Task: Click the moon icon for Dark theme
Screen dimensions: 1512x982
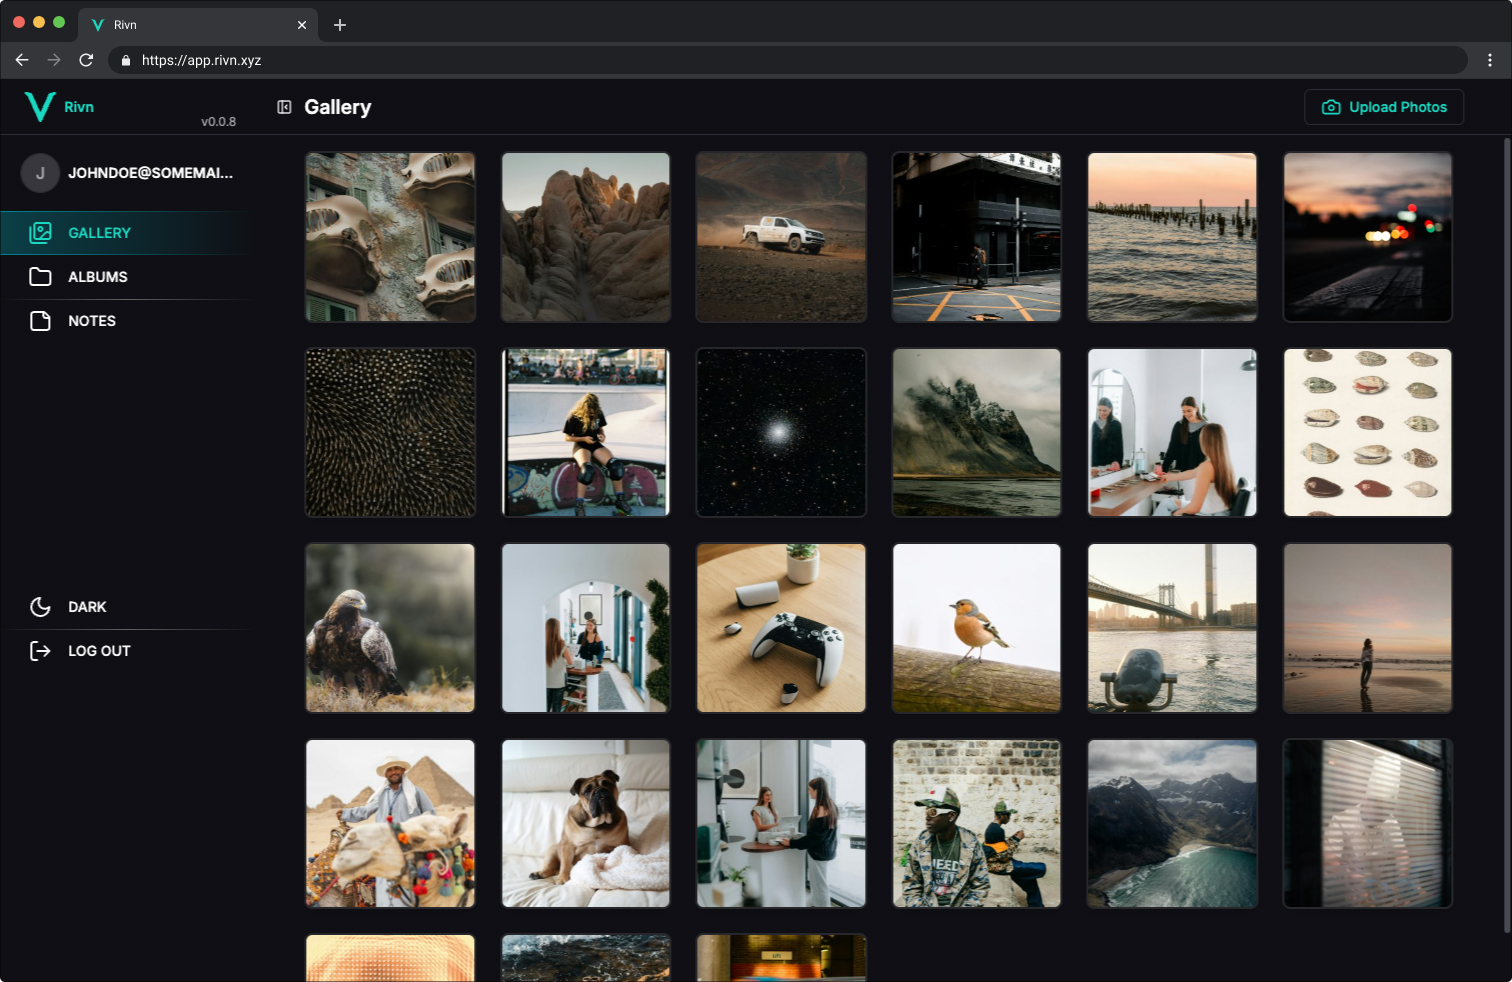Action: (40, 607)
